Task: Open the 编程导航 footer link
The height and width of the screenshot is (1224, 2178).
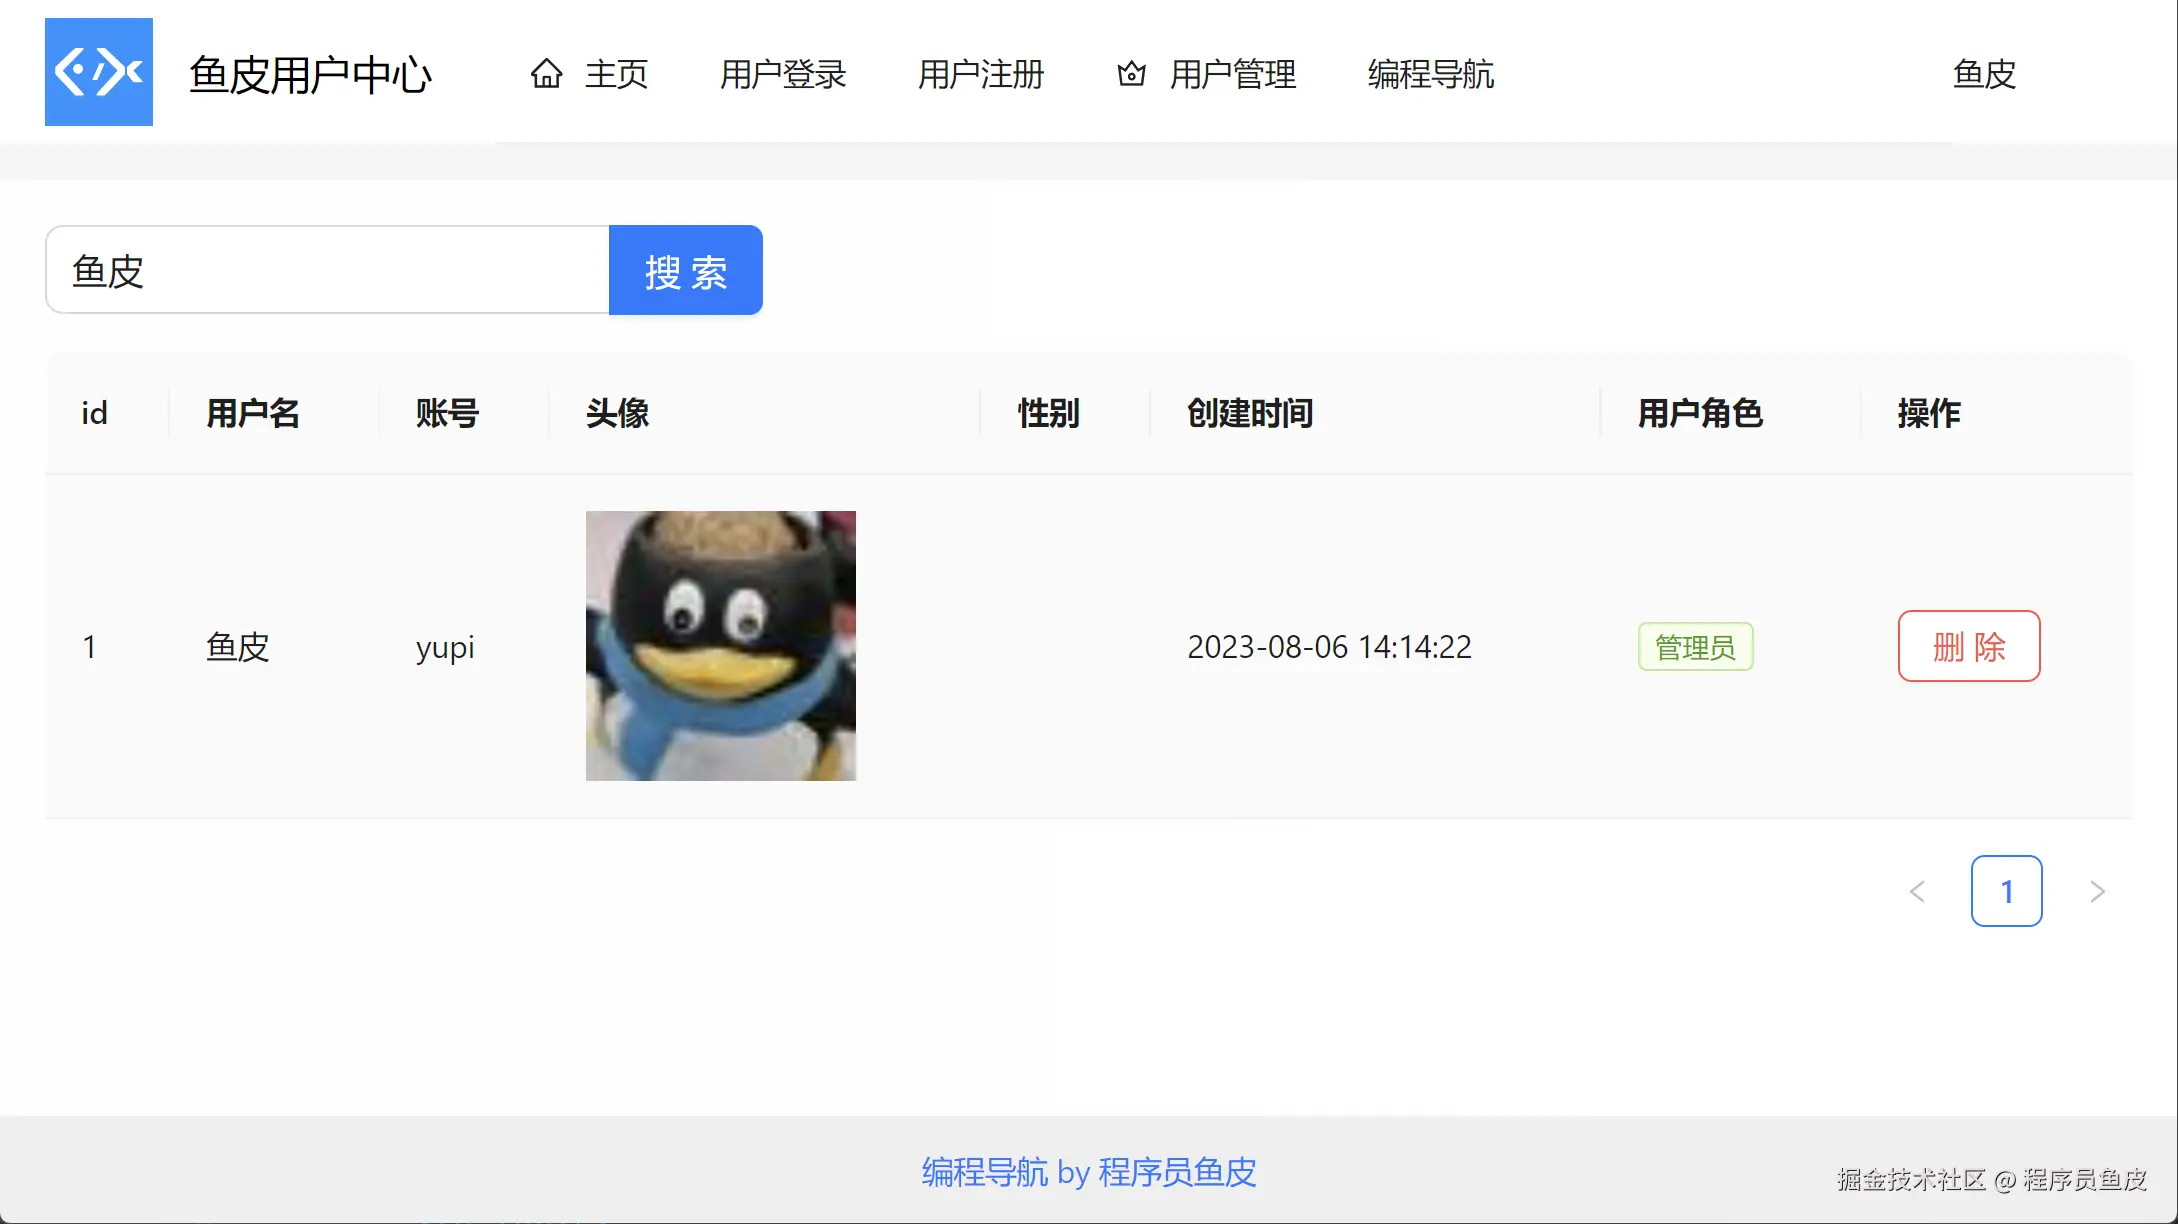Action: click(x=985, y=1172)
